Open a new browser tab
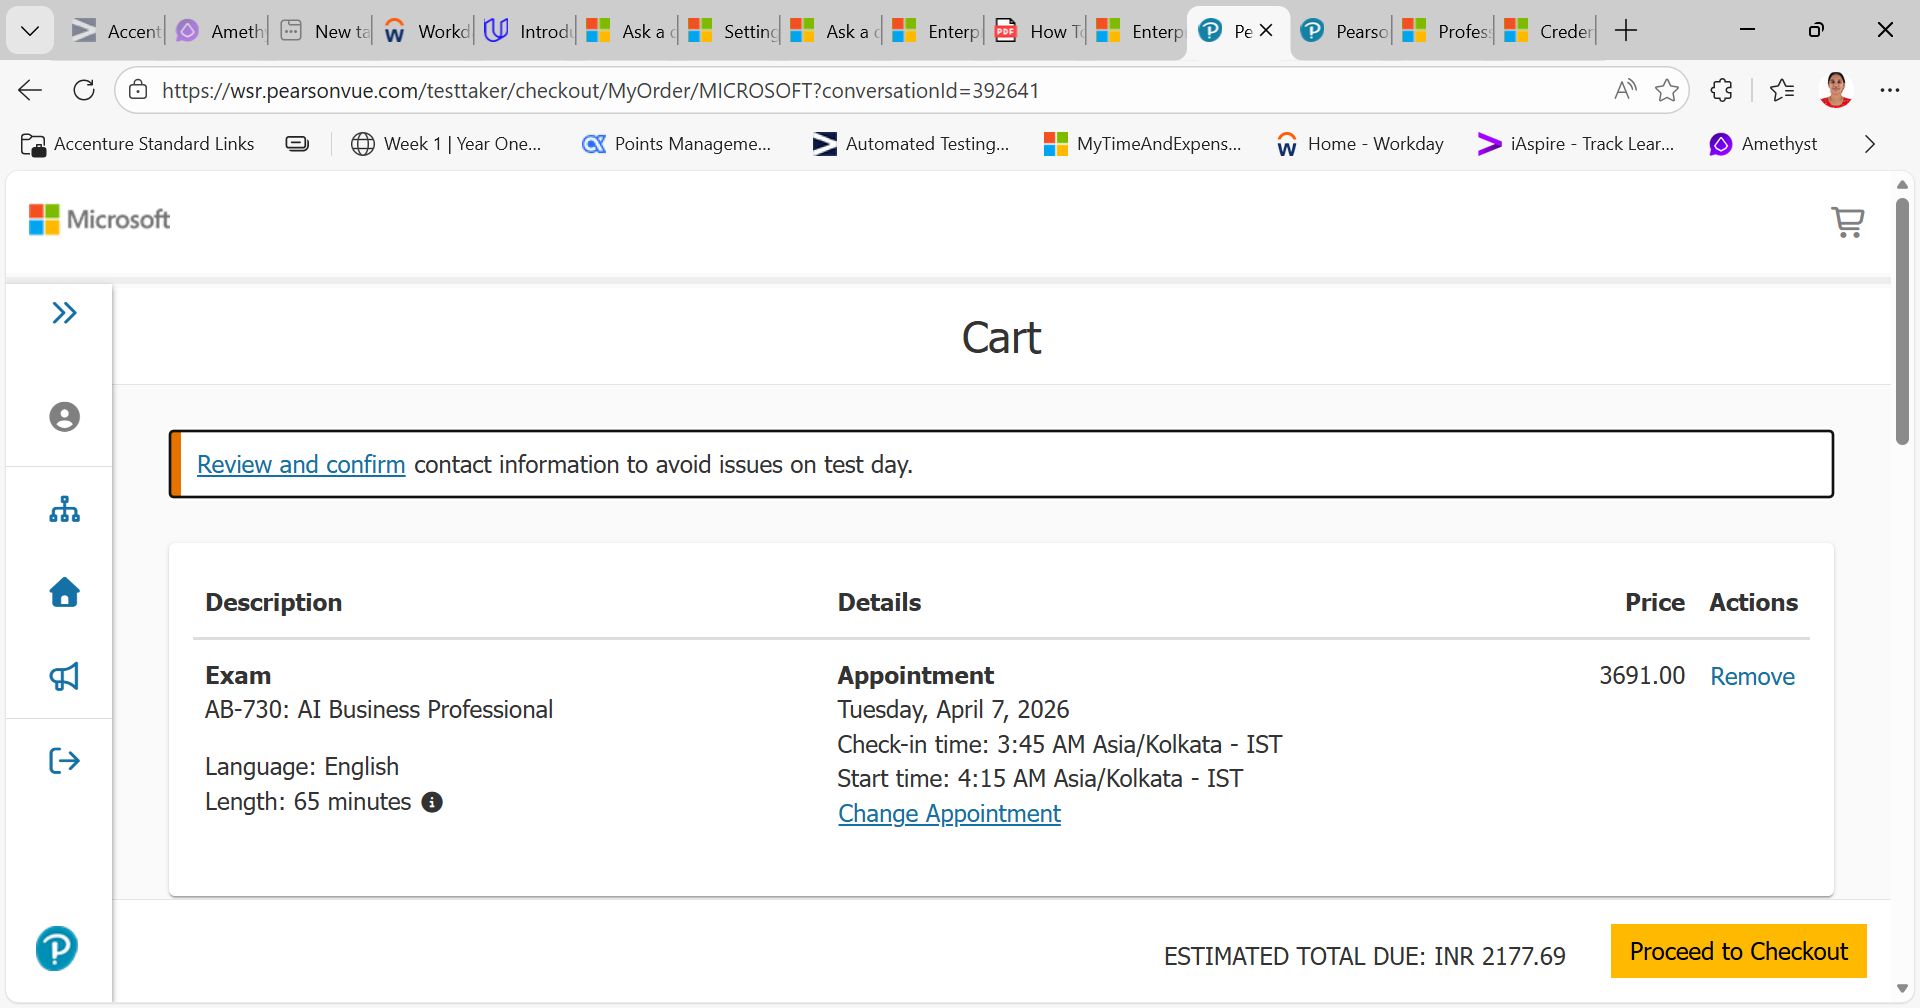 (x=1626, y=31)
